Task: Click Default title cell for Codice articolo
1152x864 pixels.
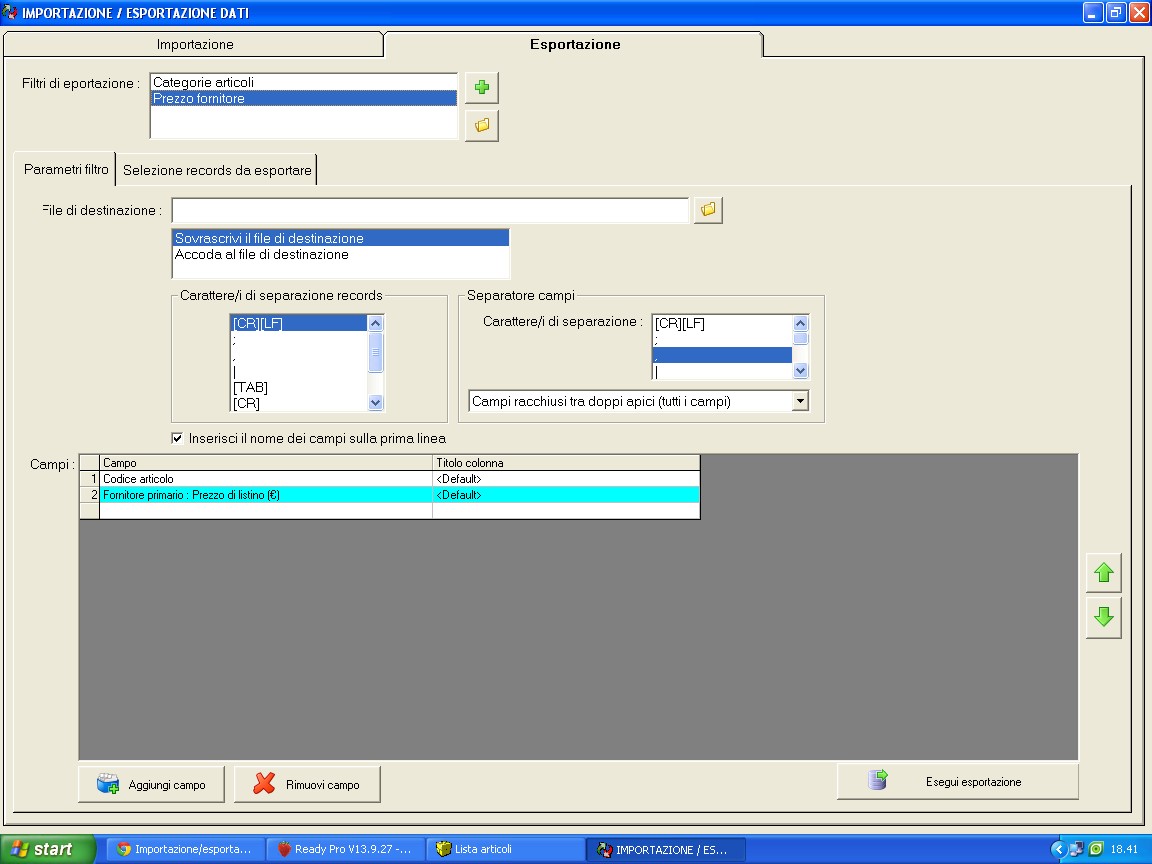Action: [566, 479]
